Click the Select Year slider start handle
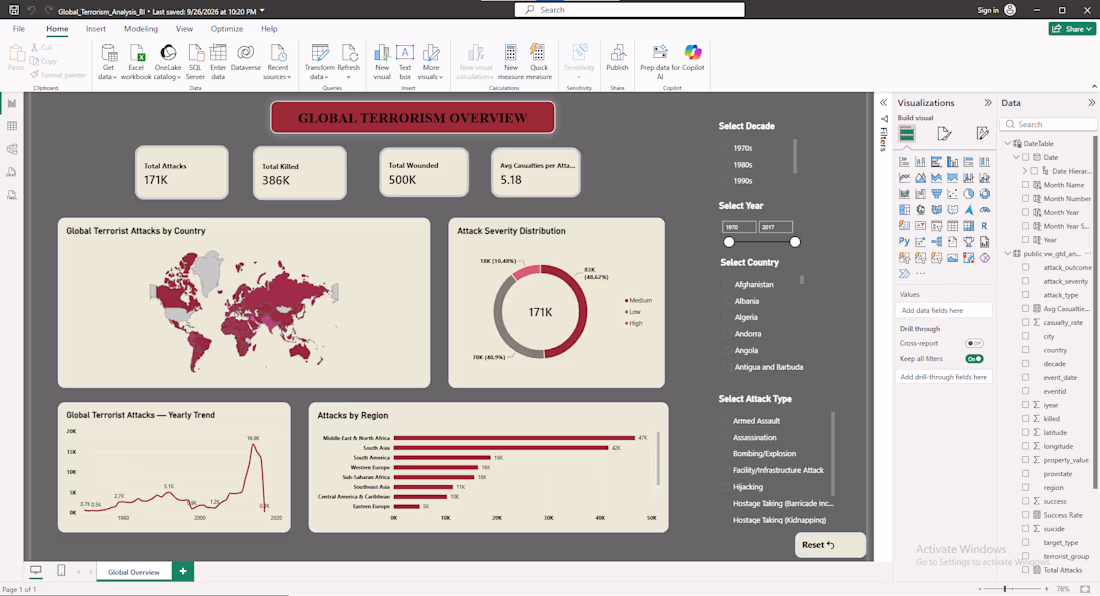1100x596 pixels. click(x=729, y=242)
